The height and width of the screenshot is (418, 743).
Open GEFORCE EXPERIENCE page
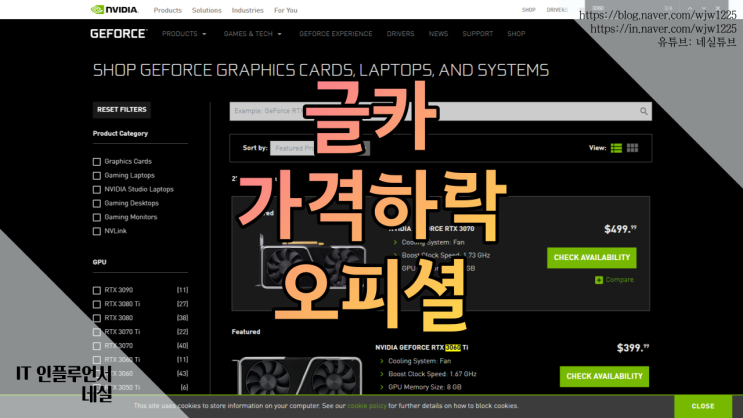[x=335, y=34]
